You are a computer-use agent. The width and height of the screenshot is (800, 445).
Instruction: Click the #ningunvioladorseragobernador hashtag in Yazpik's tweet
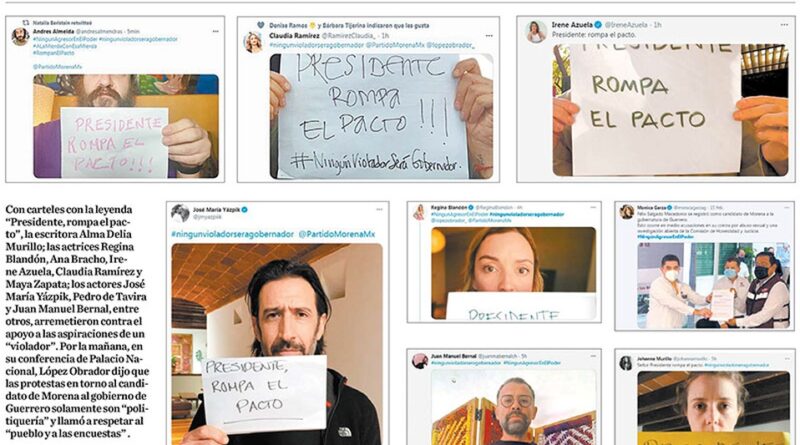coord(233,234)
